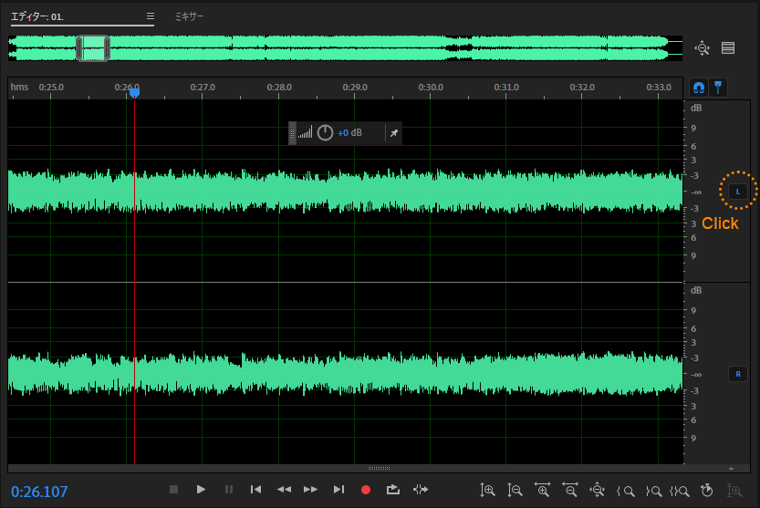Click the HUD drag grip handle
The width and height of the screenshot is (760, 508).
tap(292, 133)
